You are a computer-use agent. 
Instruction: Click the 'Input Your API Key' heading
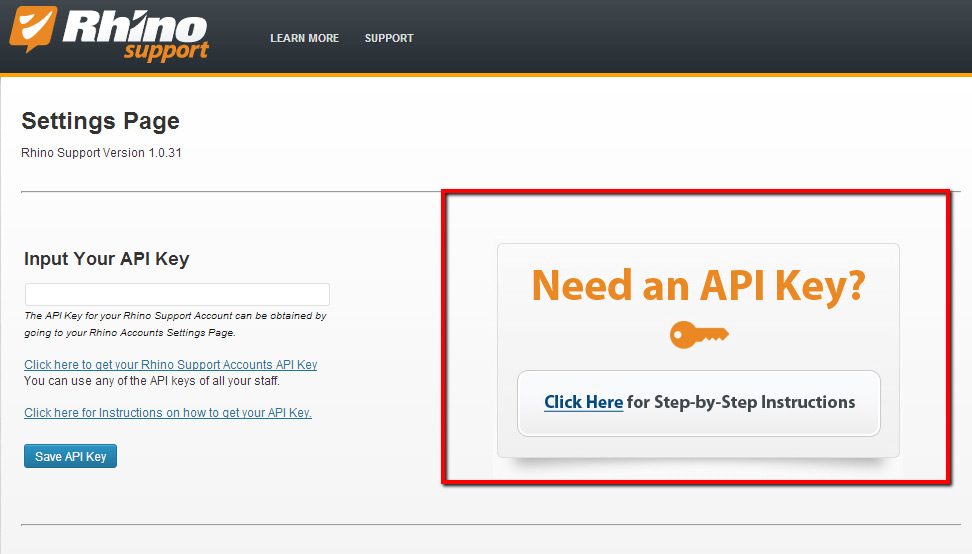[x=107, y=258]
